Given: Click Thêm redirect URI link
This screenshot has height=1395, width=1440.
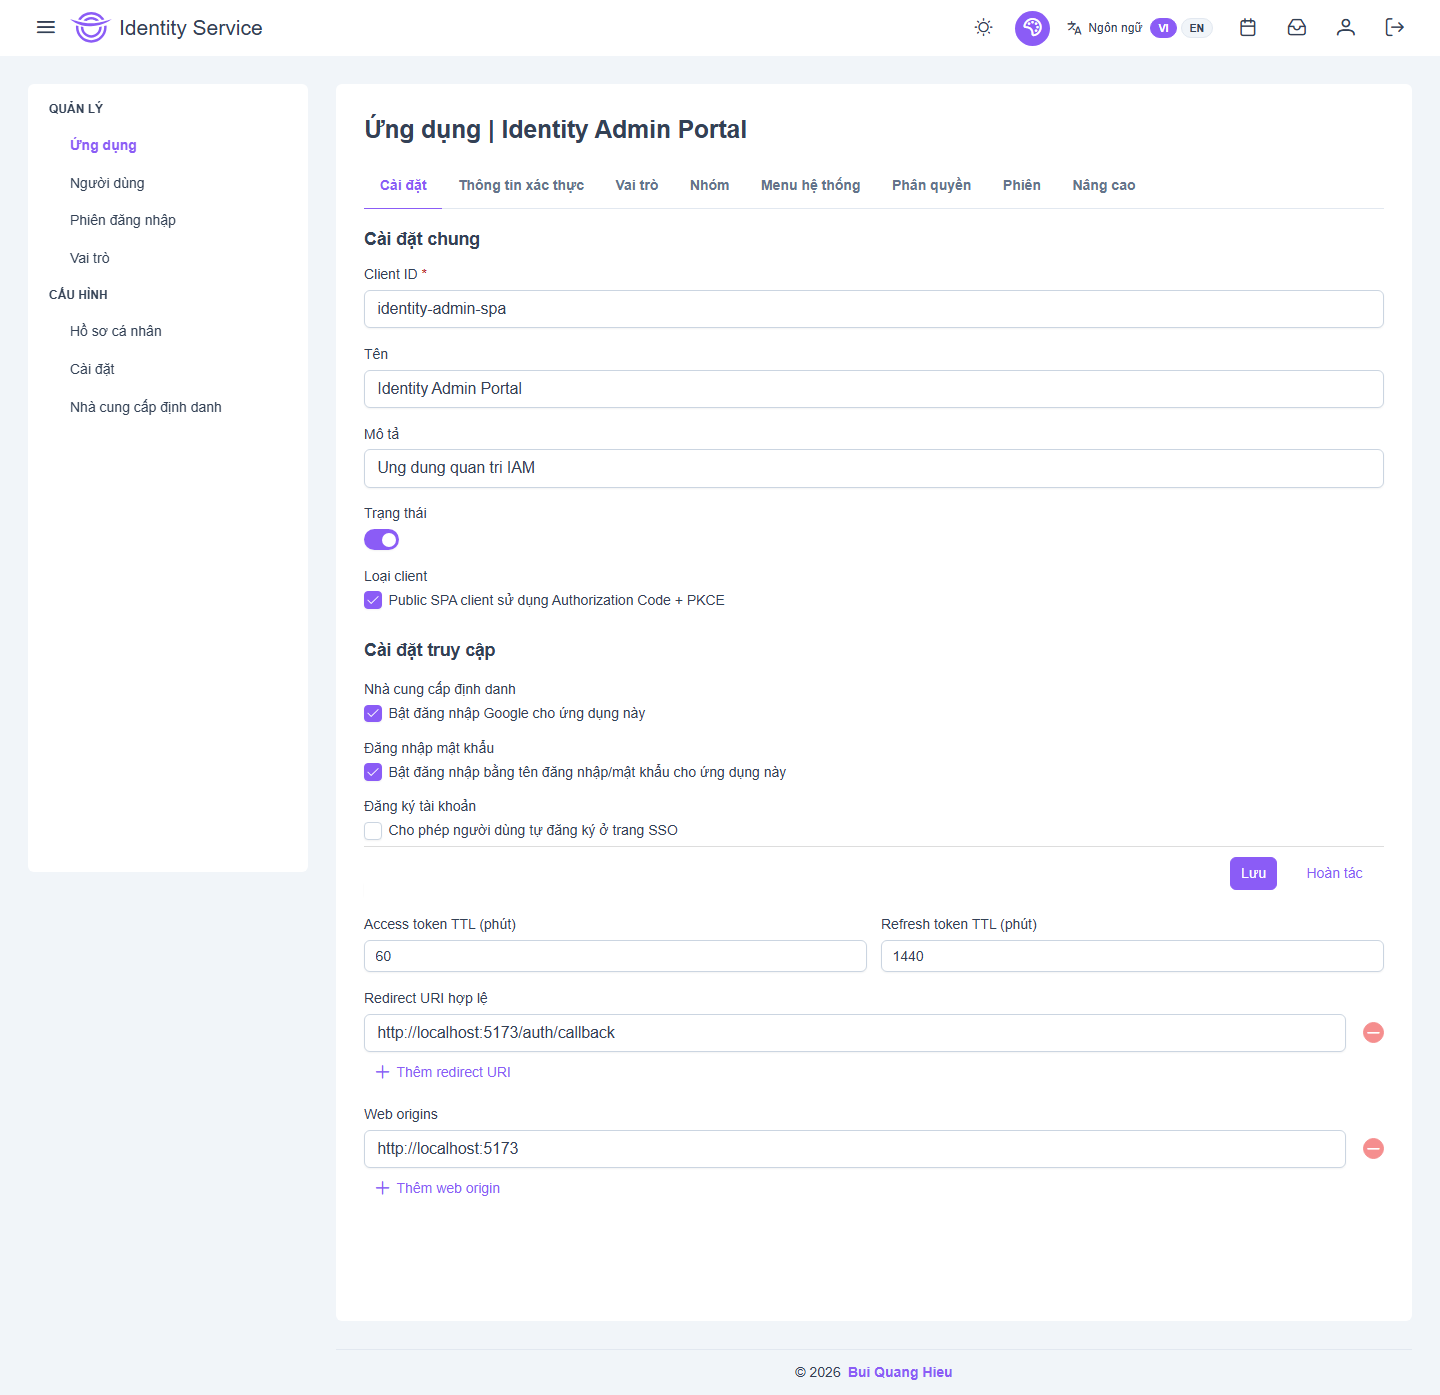Looking at the screenshot, I should (x=443, y=1072).
